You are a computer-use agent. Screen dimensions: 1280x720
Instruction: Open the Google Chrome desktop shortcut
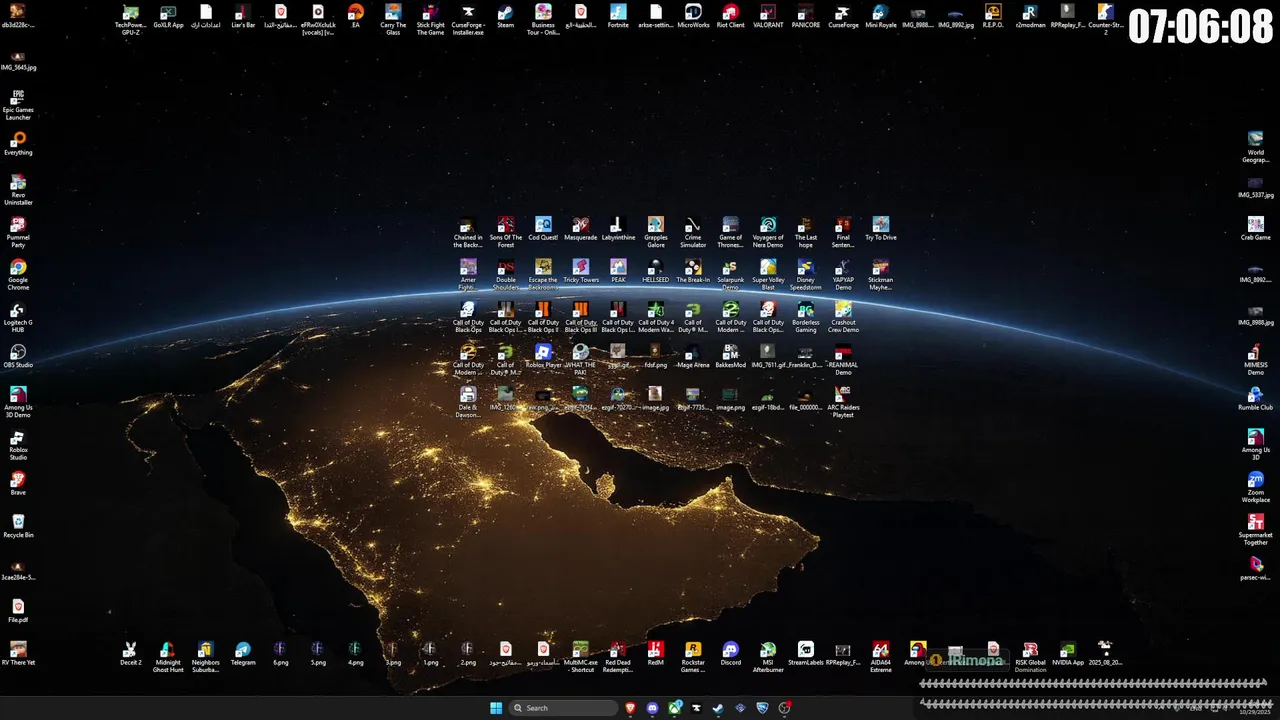tap(18, 274)
